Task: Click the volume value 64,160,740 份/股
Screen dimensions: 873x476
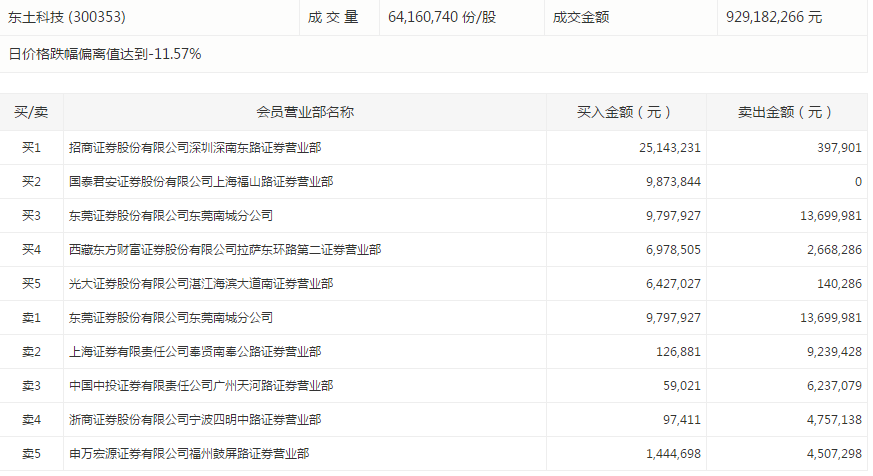Action: click(x=442, y=17)
